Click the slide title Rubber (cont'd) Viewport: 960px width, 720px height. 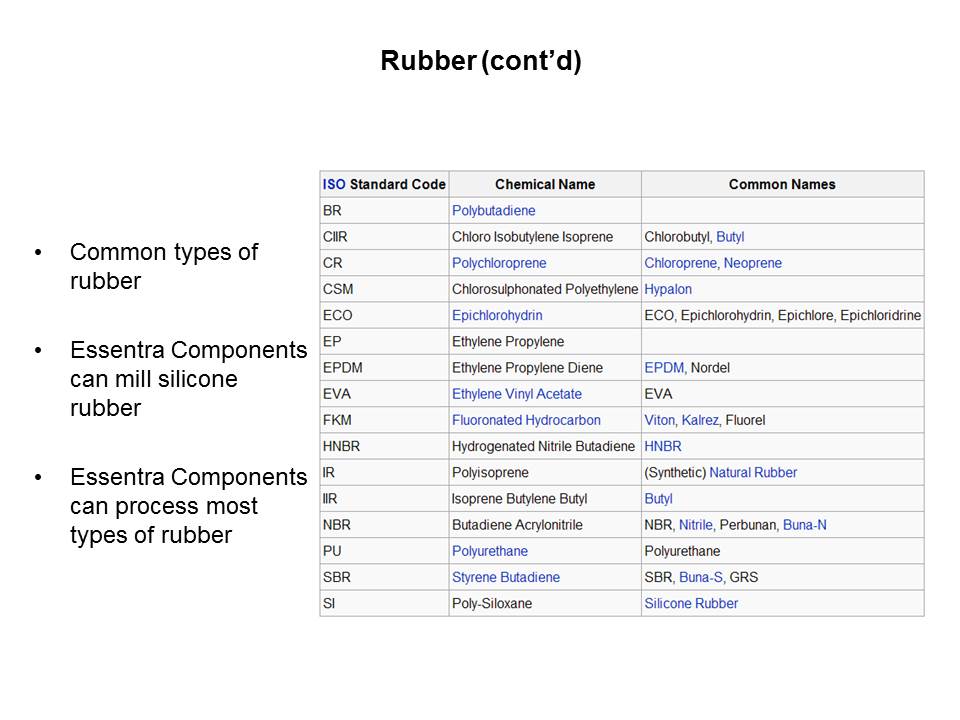pyautogui.click(x=480, y=62)
